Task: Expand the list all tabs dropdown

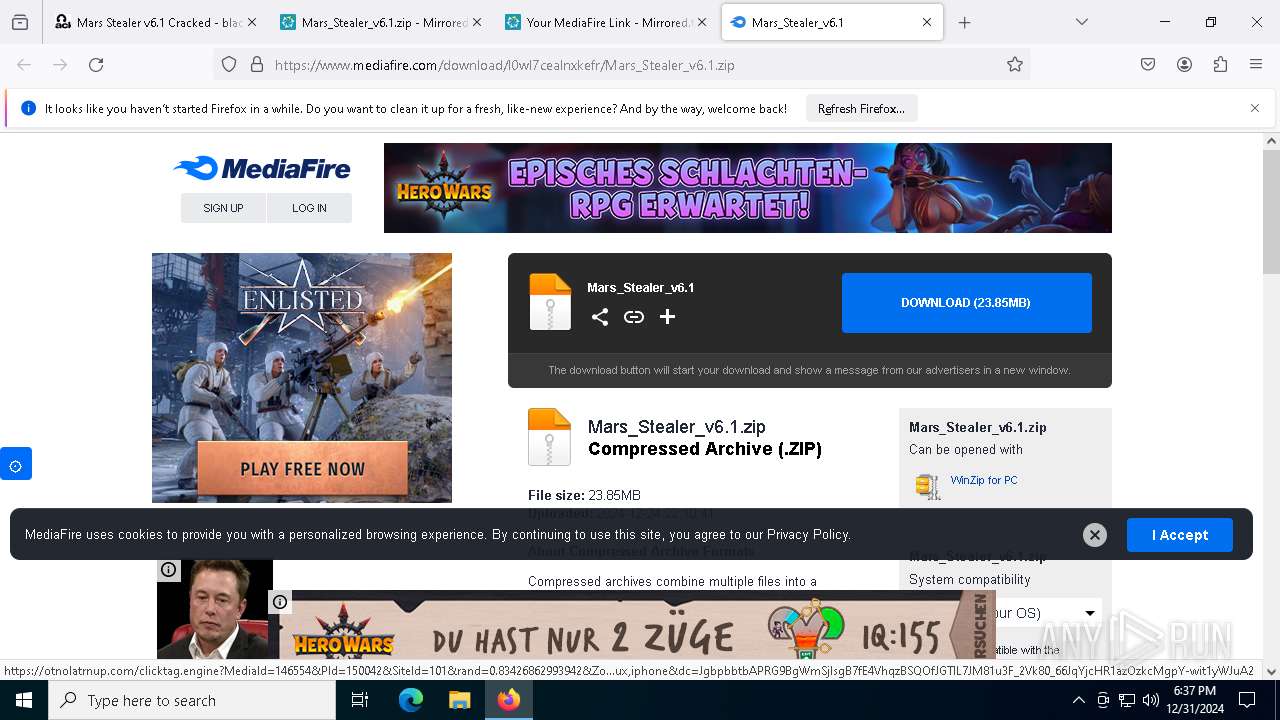Action: point(1082,22)
